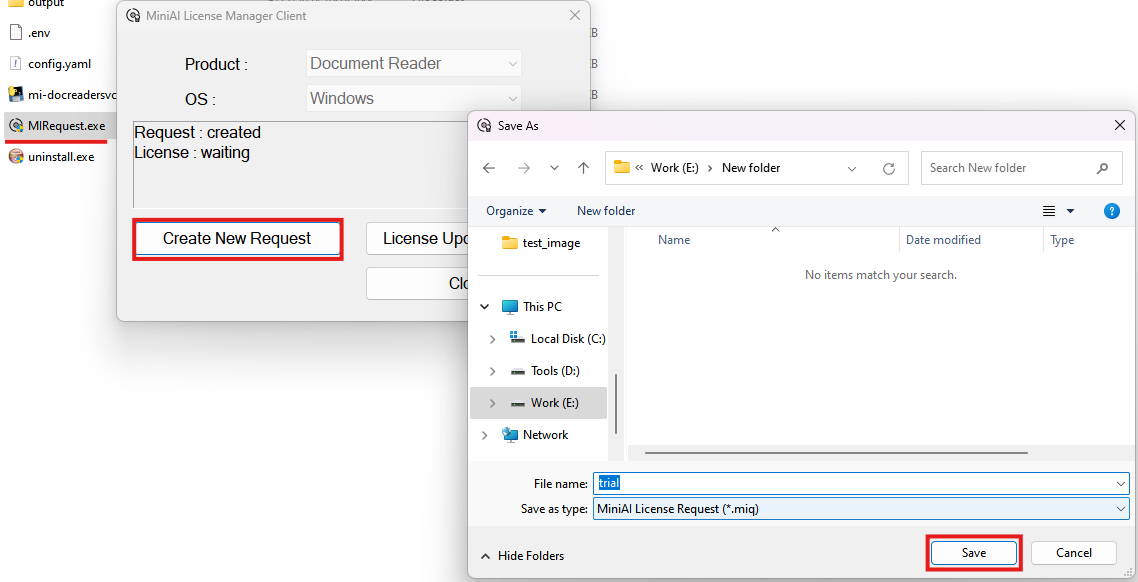
Task: Select Tools (D:) drive in navigation pane
Action: coord(555,371)
